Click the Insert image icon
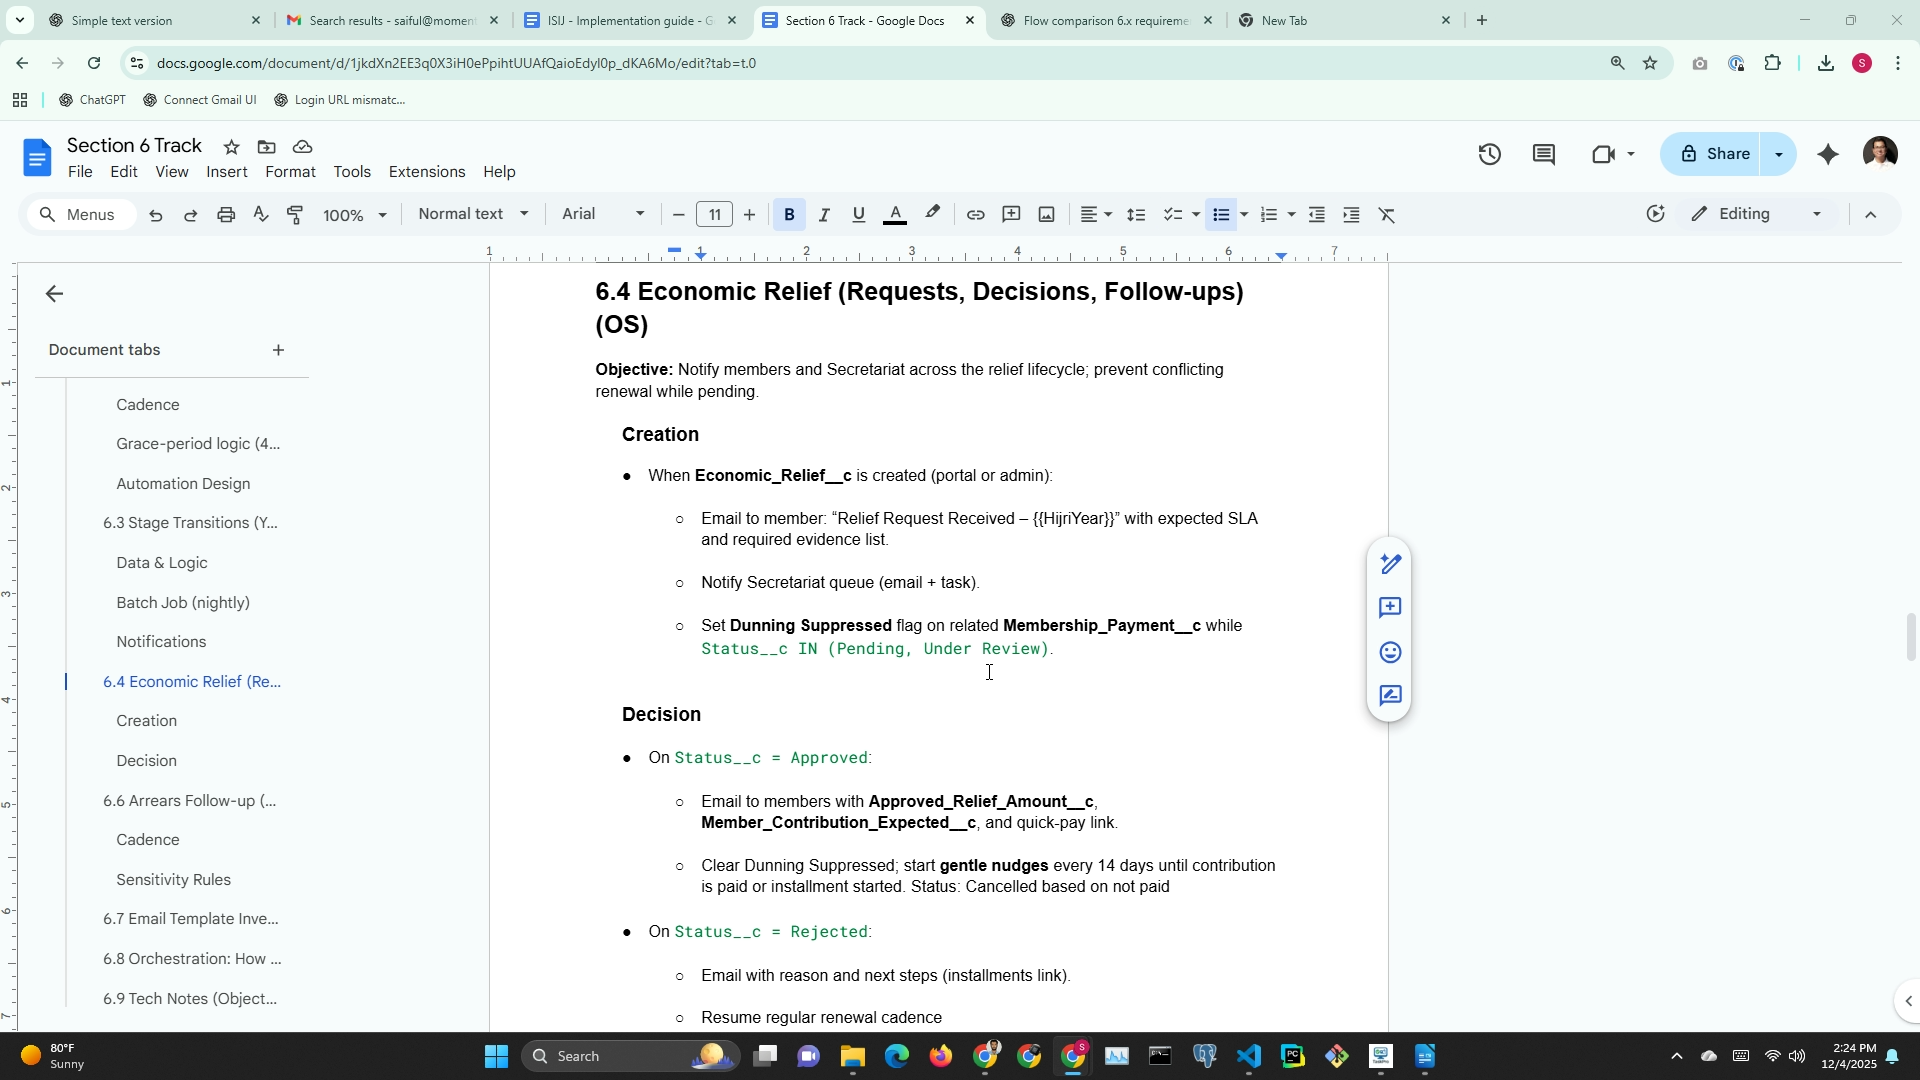Screen dimensions: 1920x1080 pos(1046,215)
